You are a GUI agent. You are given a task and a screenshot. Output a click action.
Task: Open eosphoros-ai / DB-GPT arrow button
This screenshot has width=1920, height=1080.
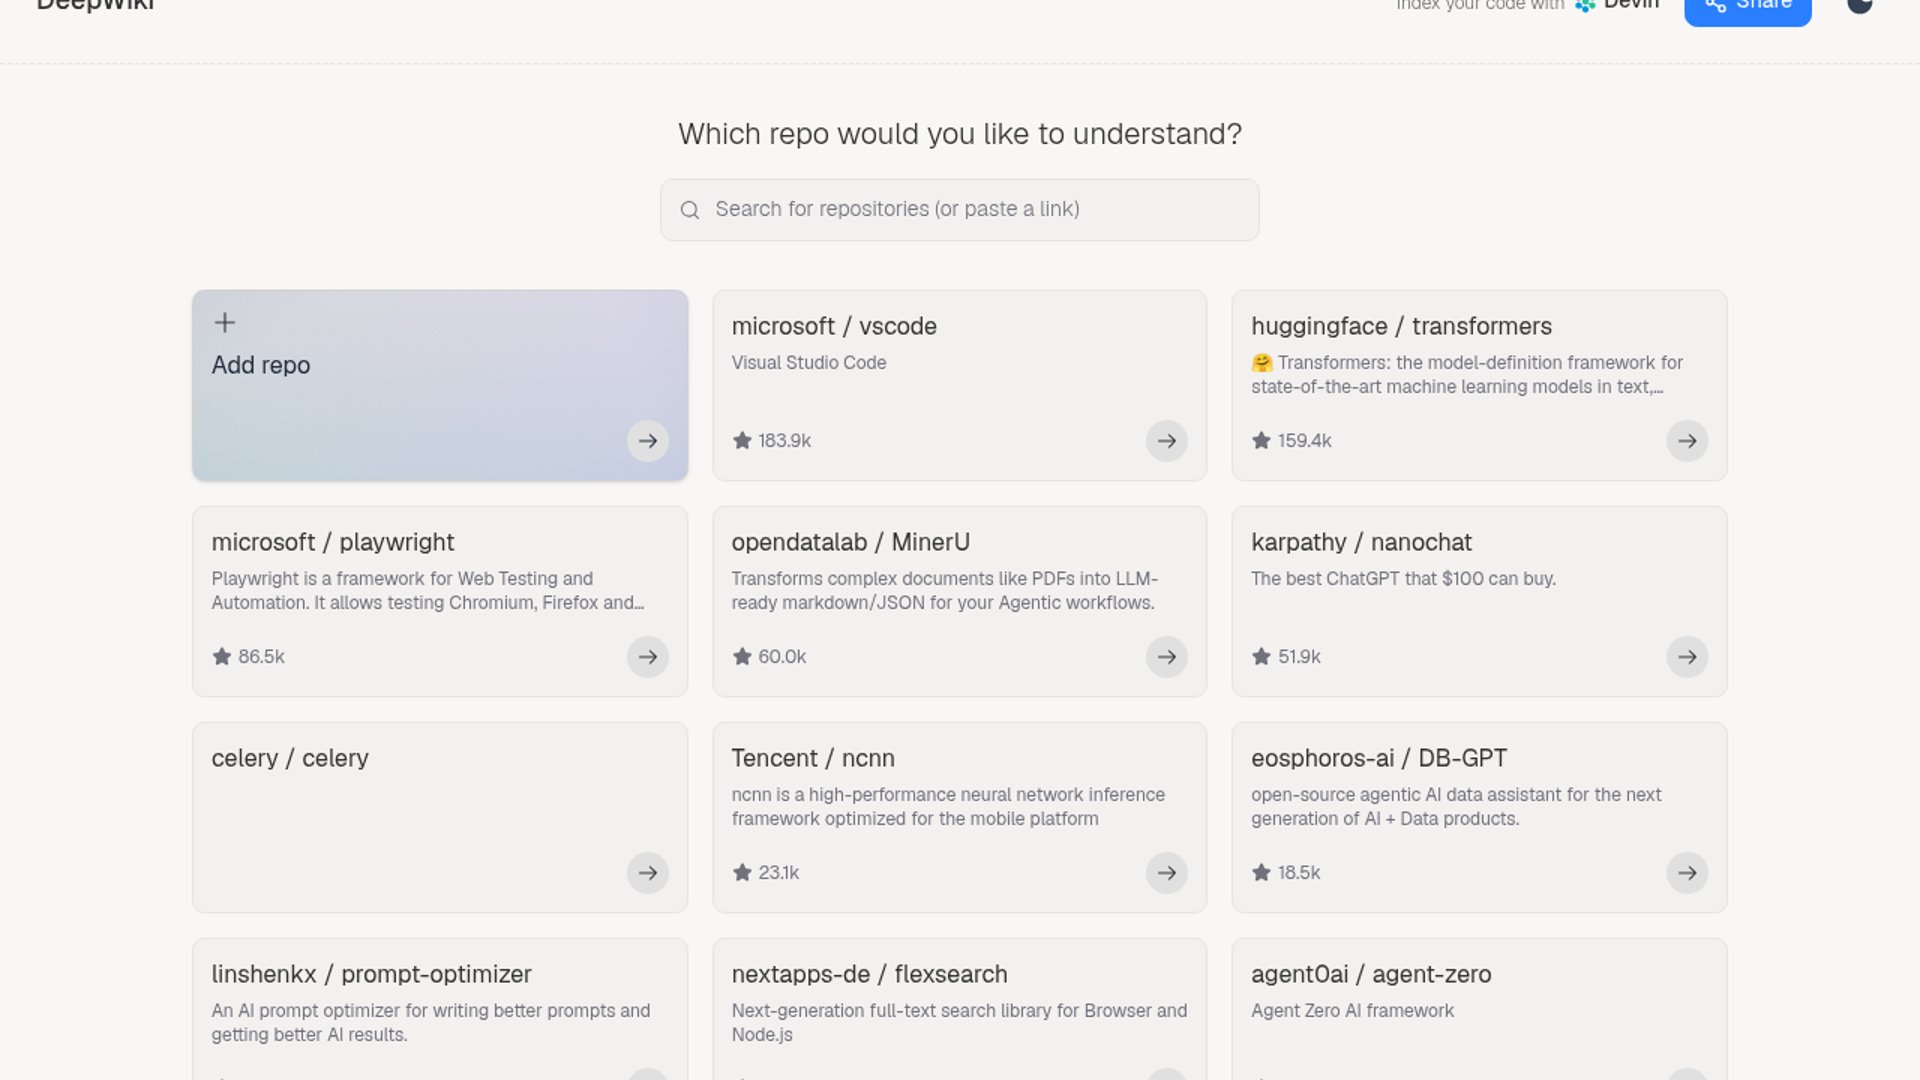click(x=1687, y=873)
